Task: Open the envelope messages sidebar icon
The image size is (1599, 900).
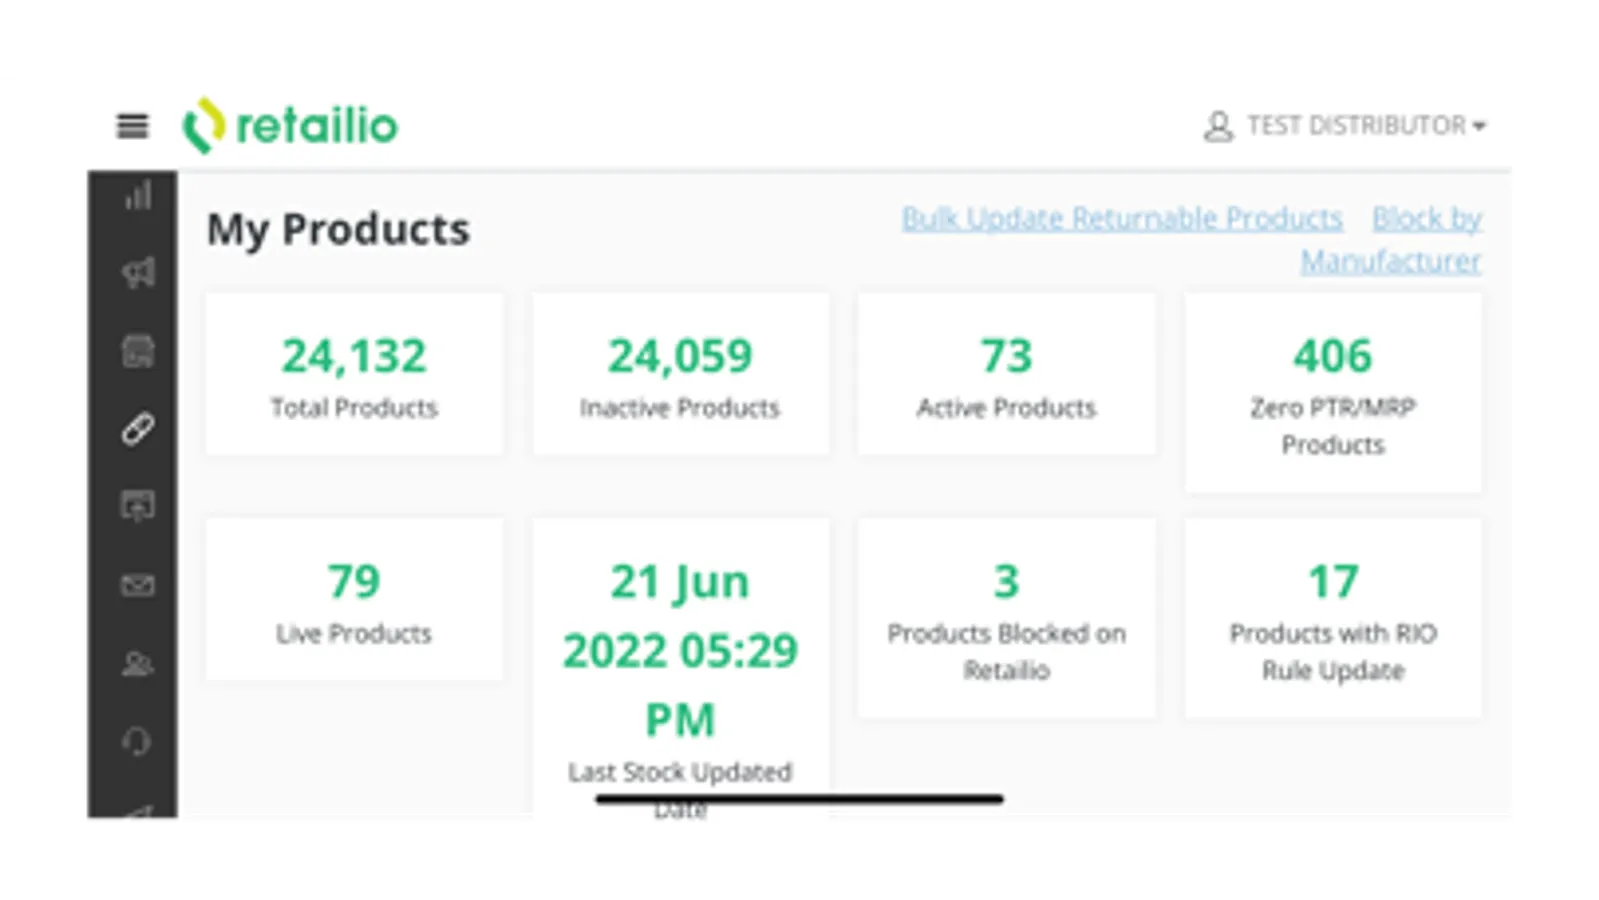Action: pyautogui.click(x=138, y=585)
